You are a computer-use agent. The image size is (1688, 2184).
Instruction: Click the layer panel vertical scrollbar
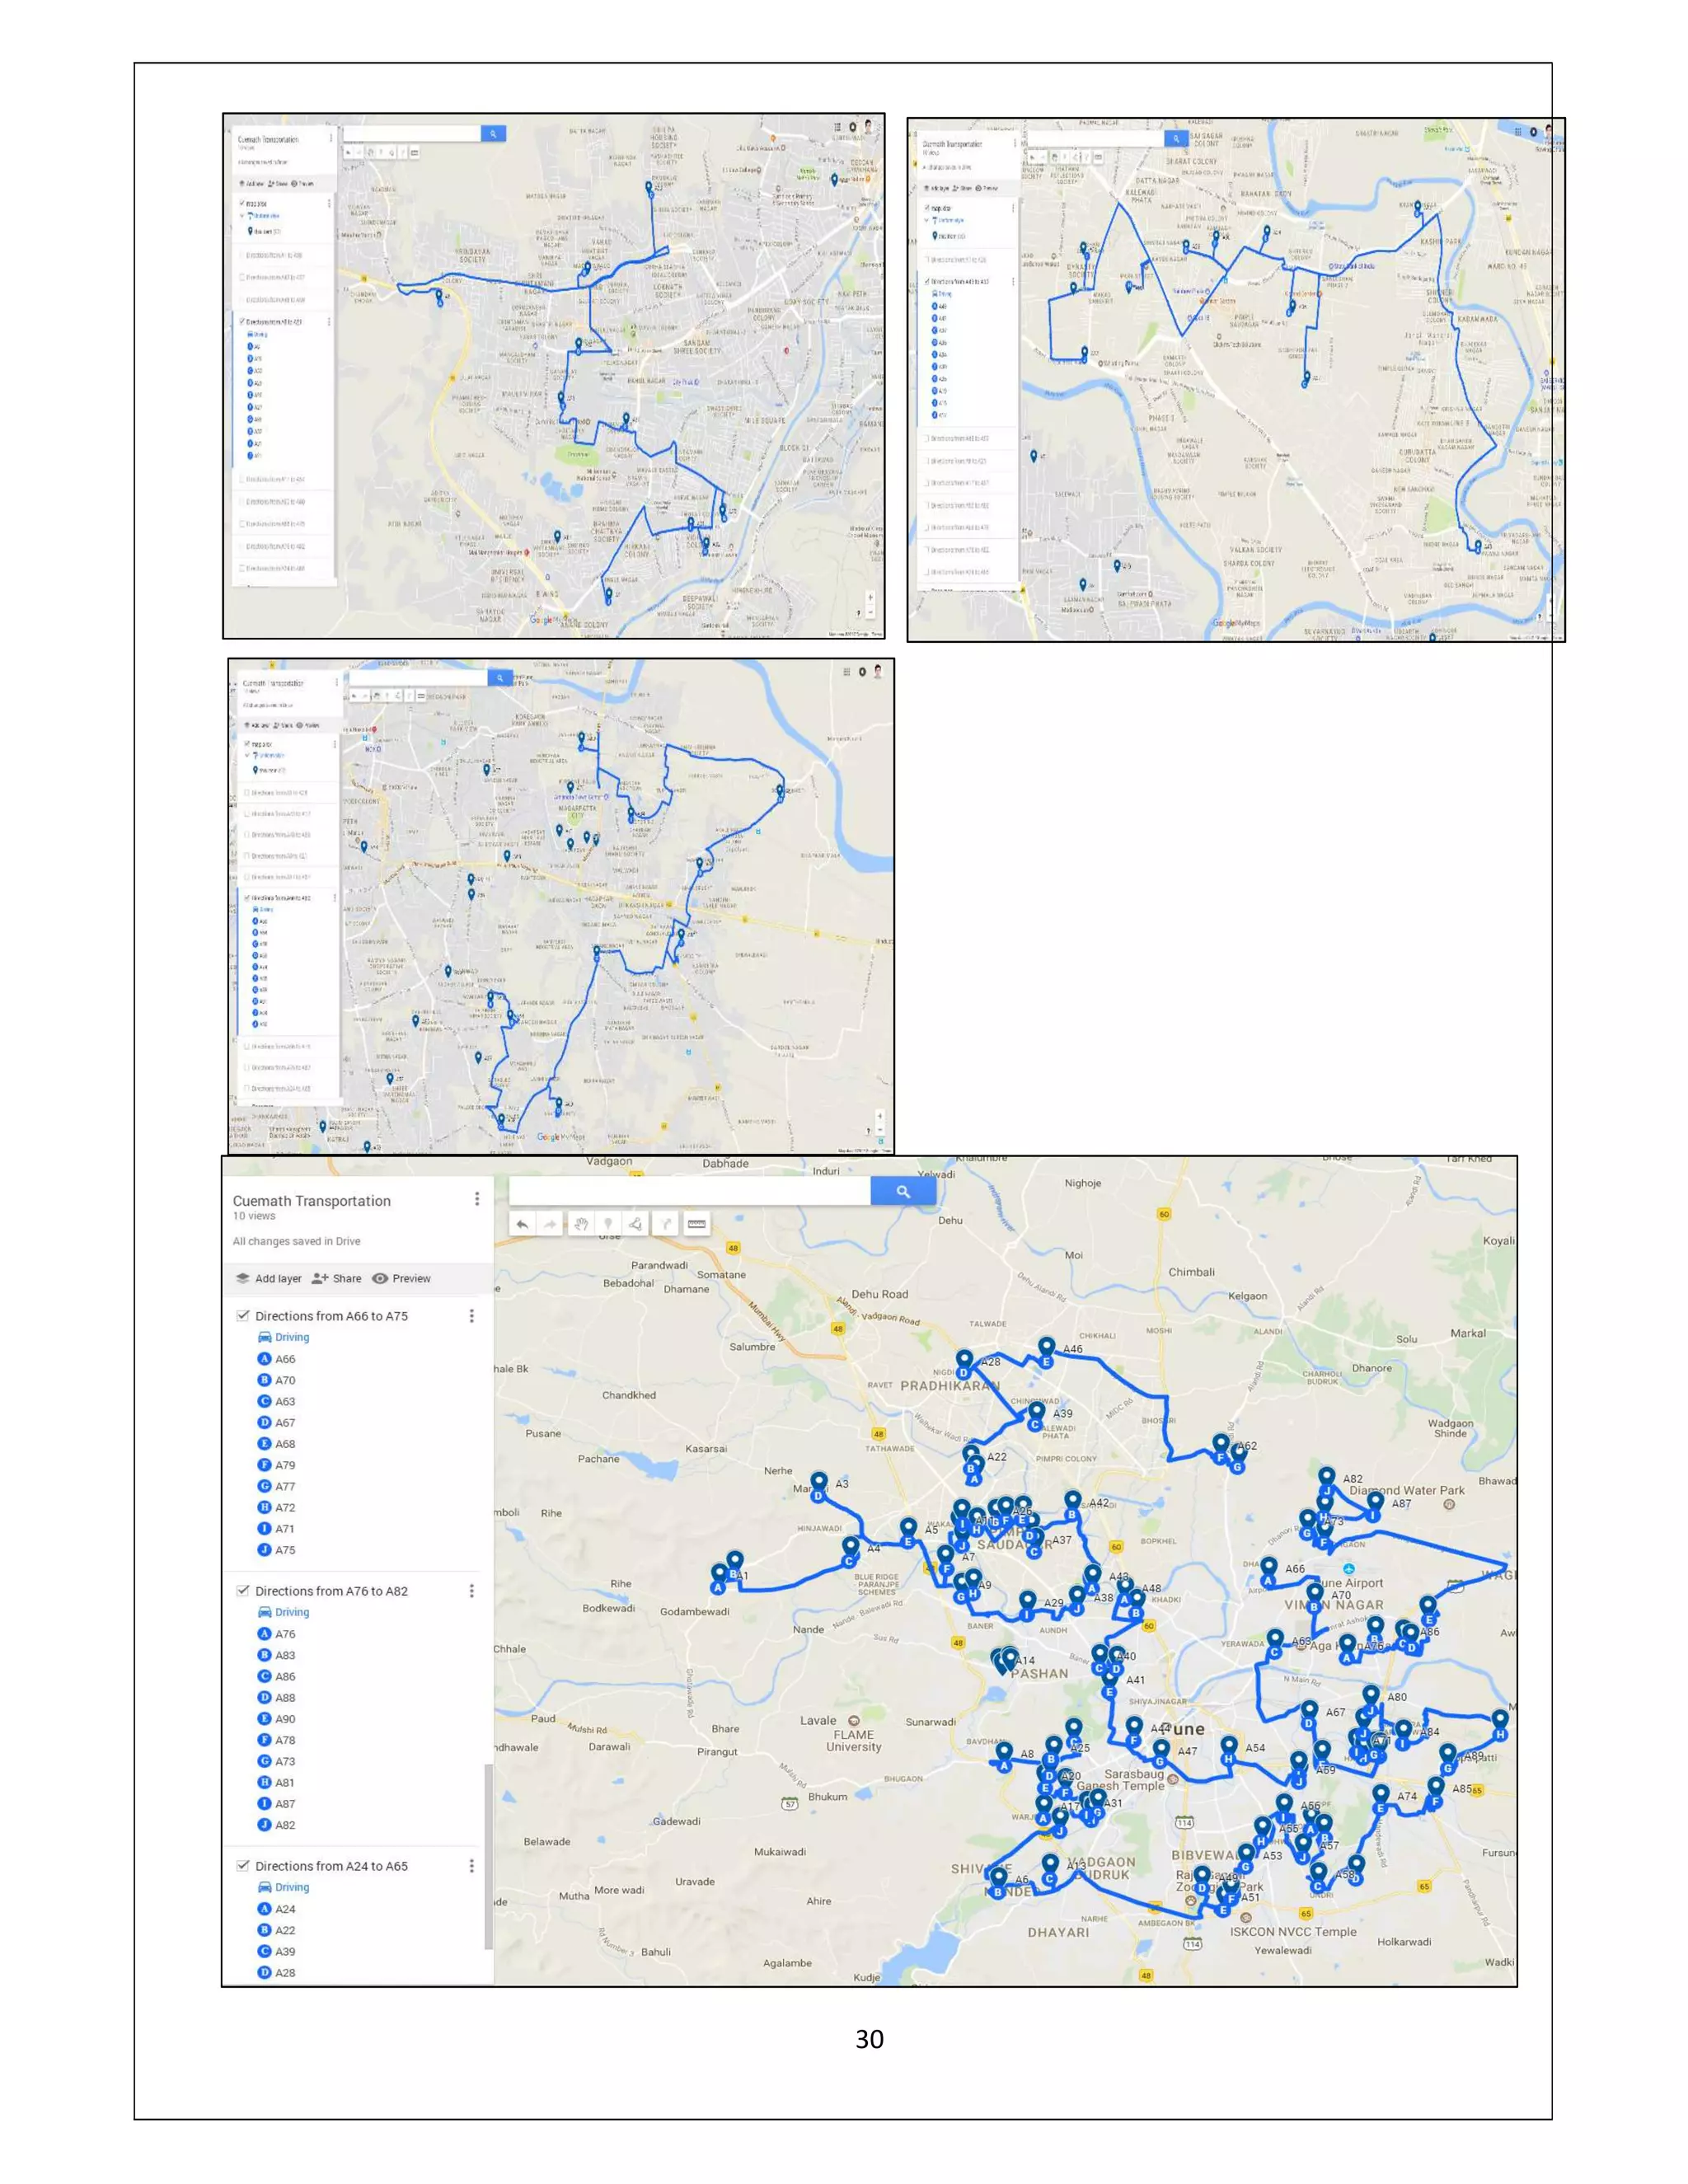pos(488,1855)
